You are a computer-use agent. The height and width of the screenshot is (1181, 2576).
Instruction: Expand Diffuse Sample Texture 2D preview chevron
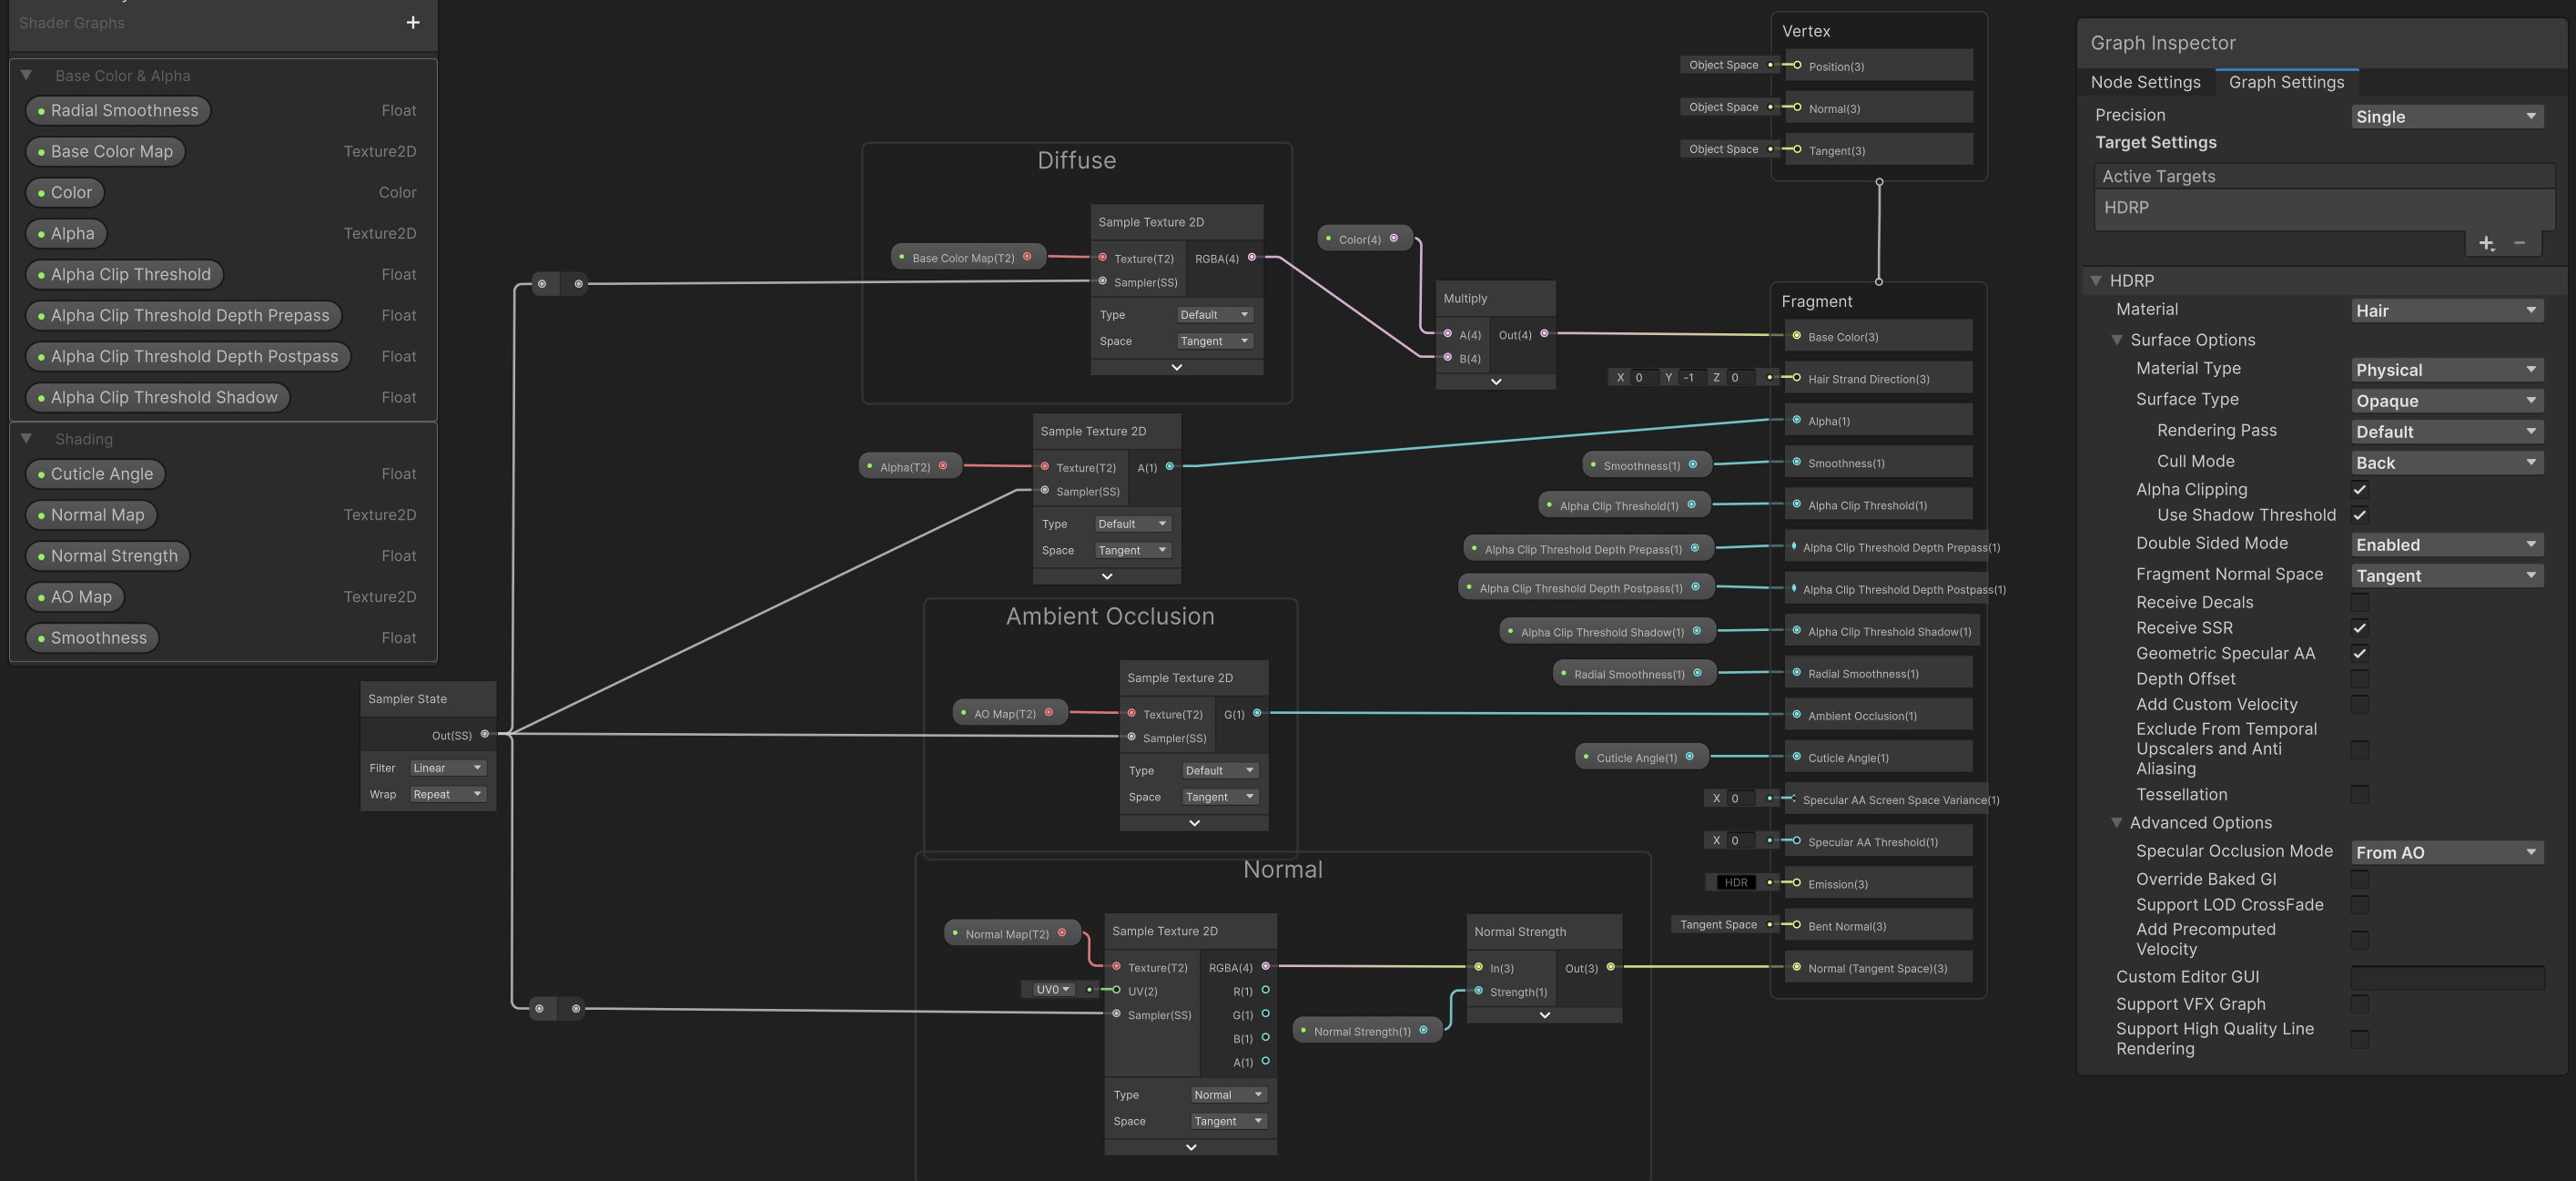[x=1176, y=367]
